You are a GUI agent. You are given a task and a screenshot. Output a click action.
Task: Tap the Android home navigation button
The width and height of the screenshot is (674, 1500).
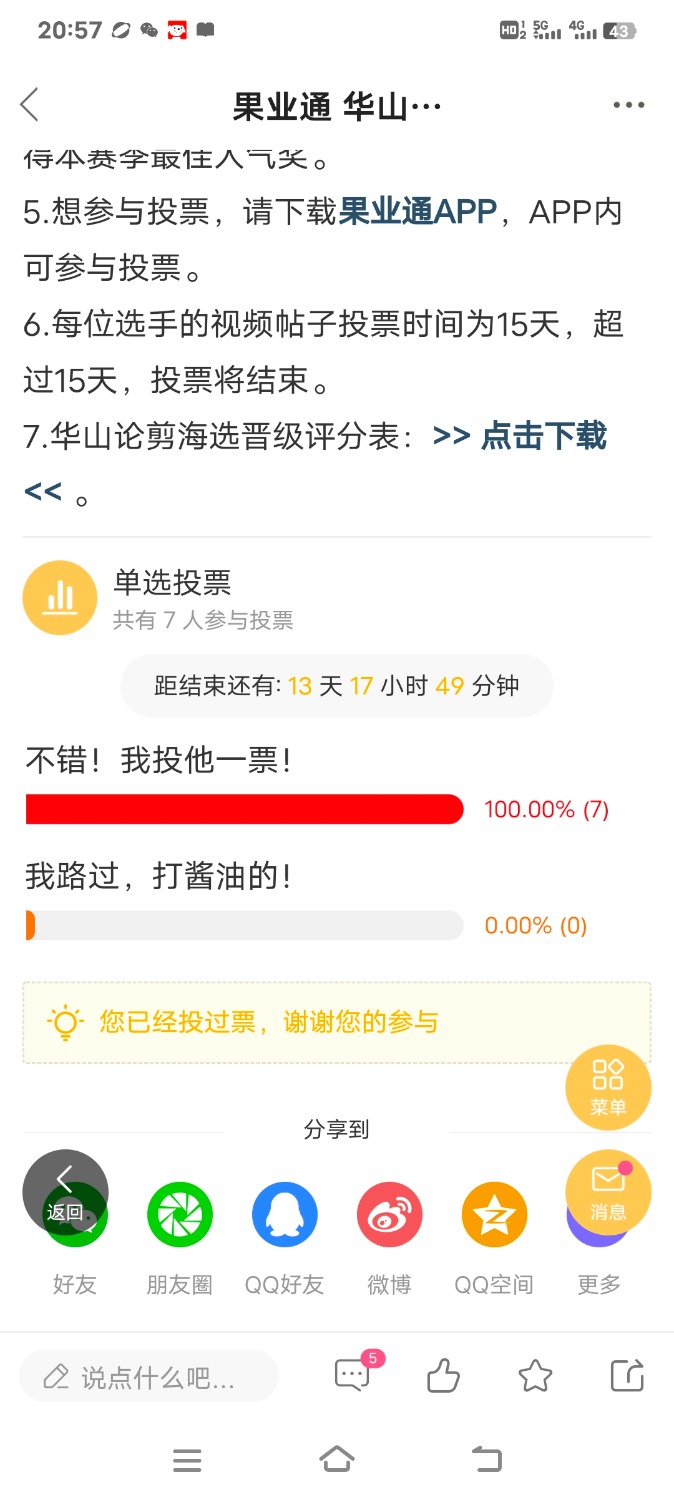[337, 1460]
